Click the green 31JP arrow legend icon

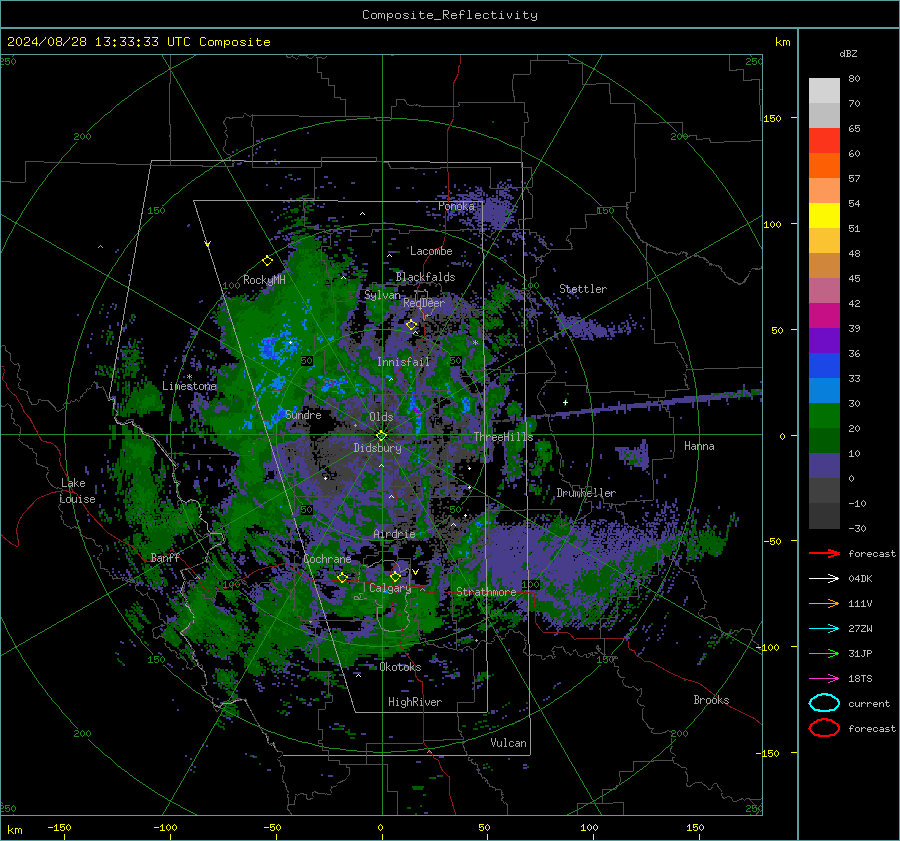(x=824, y=653)
